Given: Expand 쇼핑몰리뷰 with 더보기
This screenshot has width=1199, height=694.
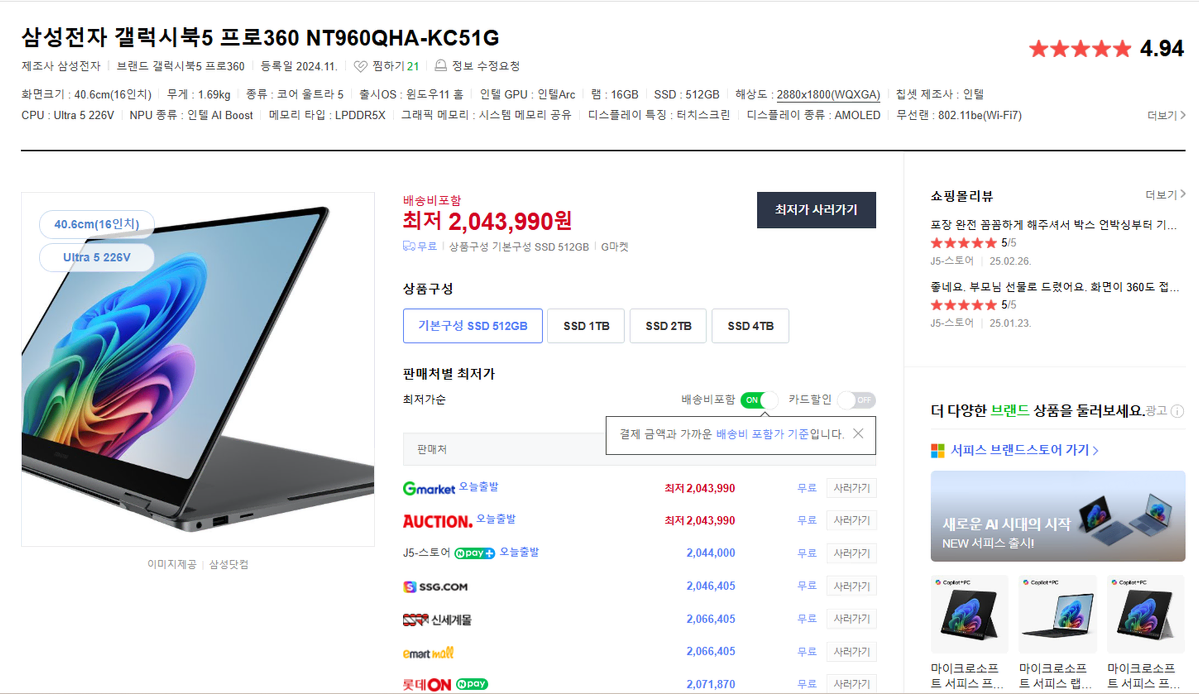Looking at the screenshot, I should pyautogui.click(x=1166, y=195).
